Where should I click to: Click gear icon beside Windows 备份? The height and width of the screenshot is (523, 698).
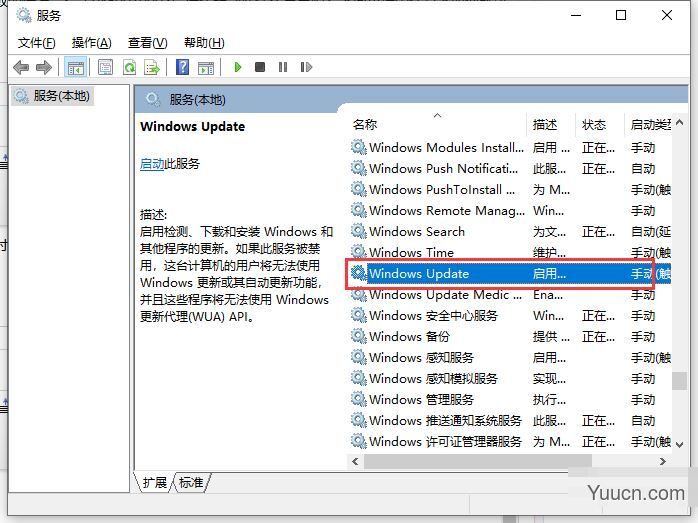pyautogui.click(x=358, y=336)
